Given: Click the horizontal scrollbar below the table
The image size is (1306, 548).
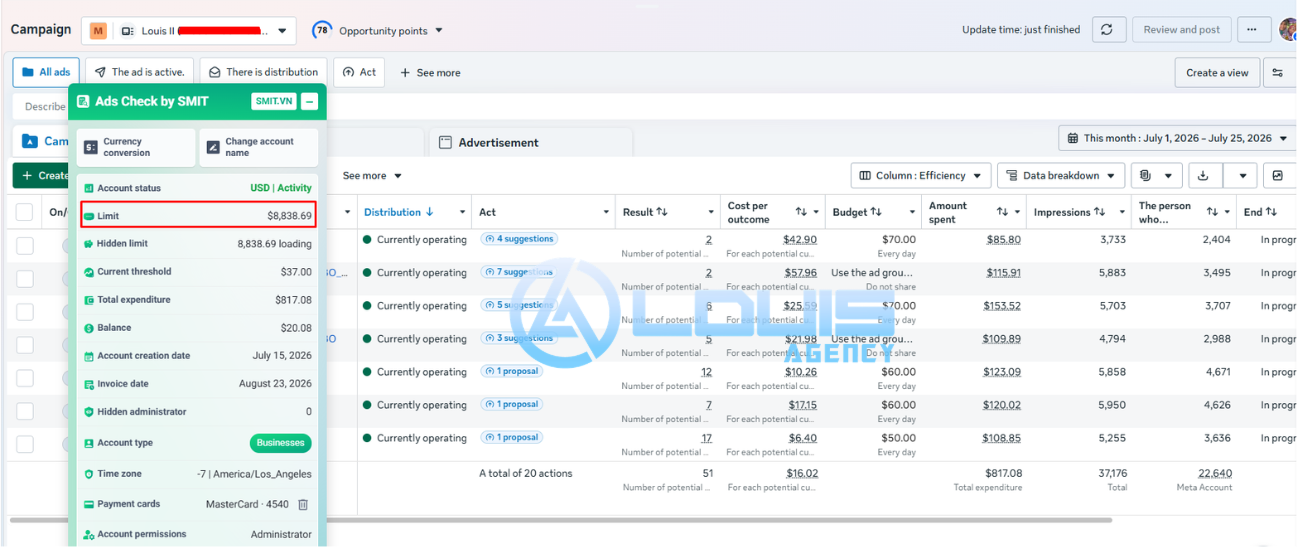Looking at the screenshot, I should pos(560,520).
